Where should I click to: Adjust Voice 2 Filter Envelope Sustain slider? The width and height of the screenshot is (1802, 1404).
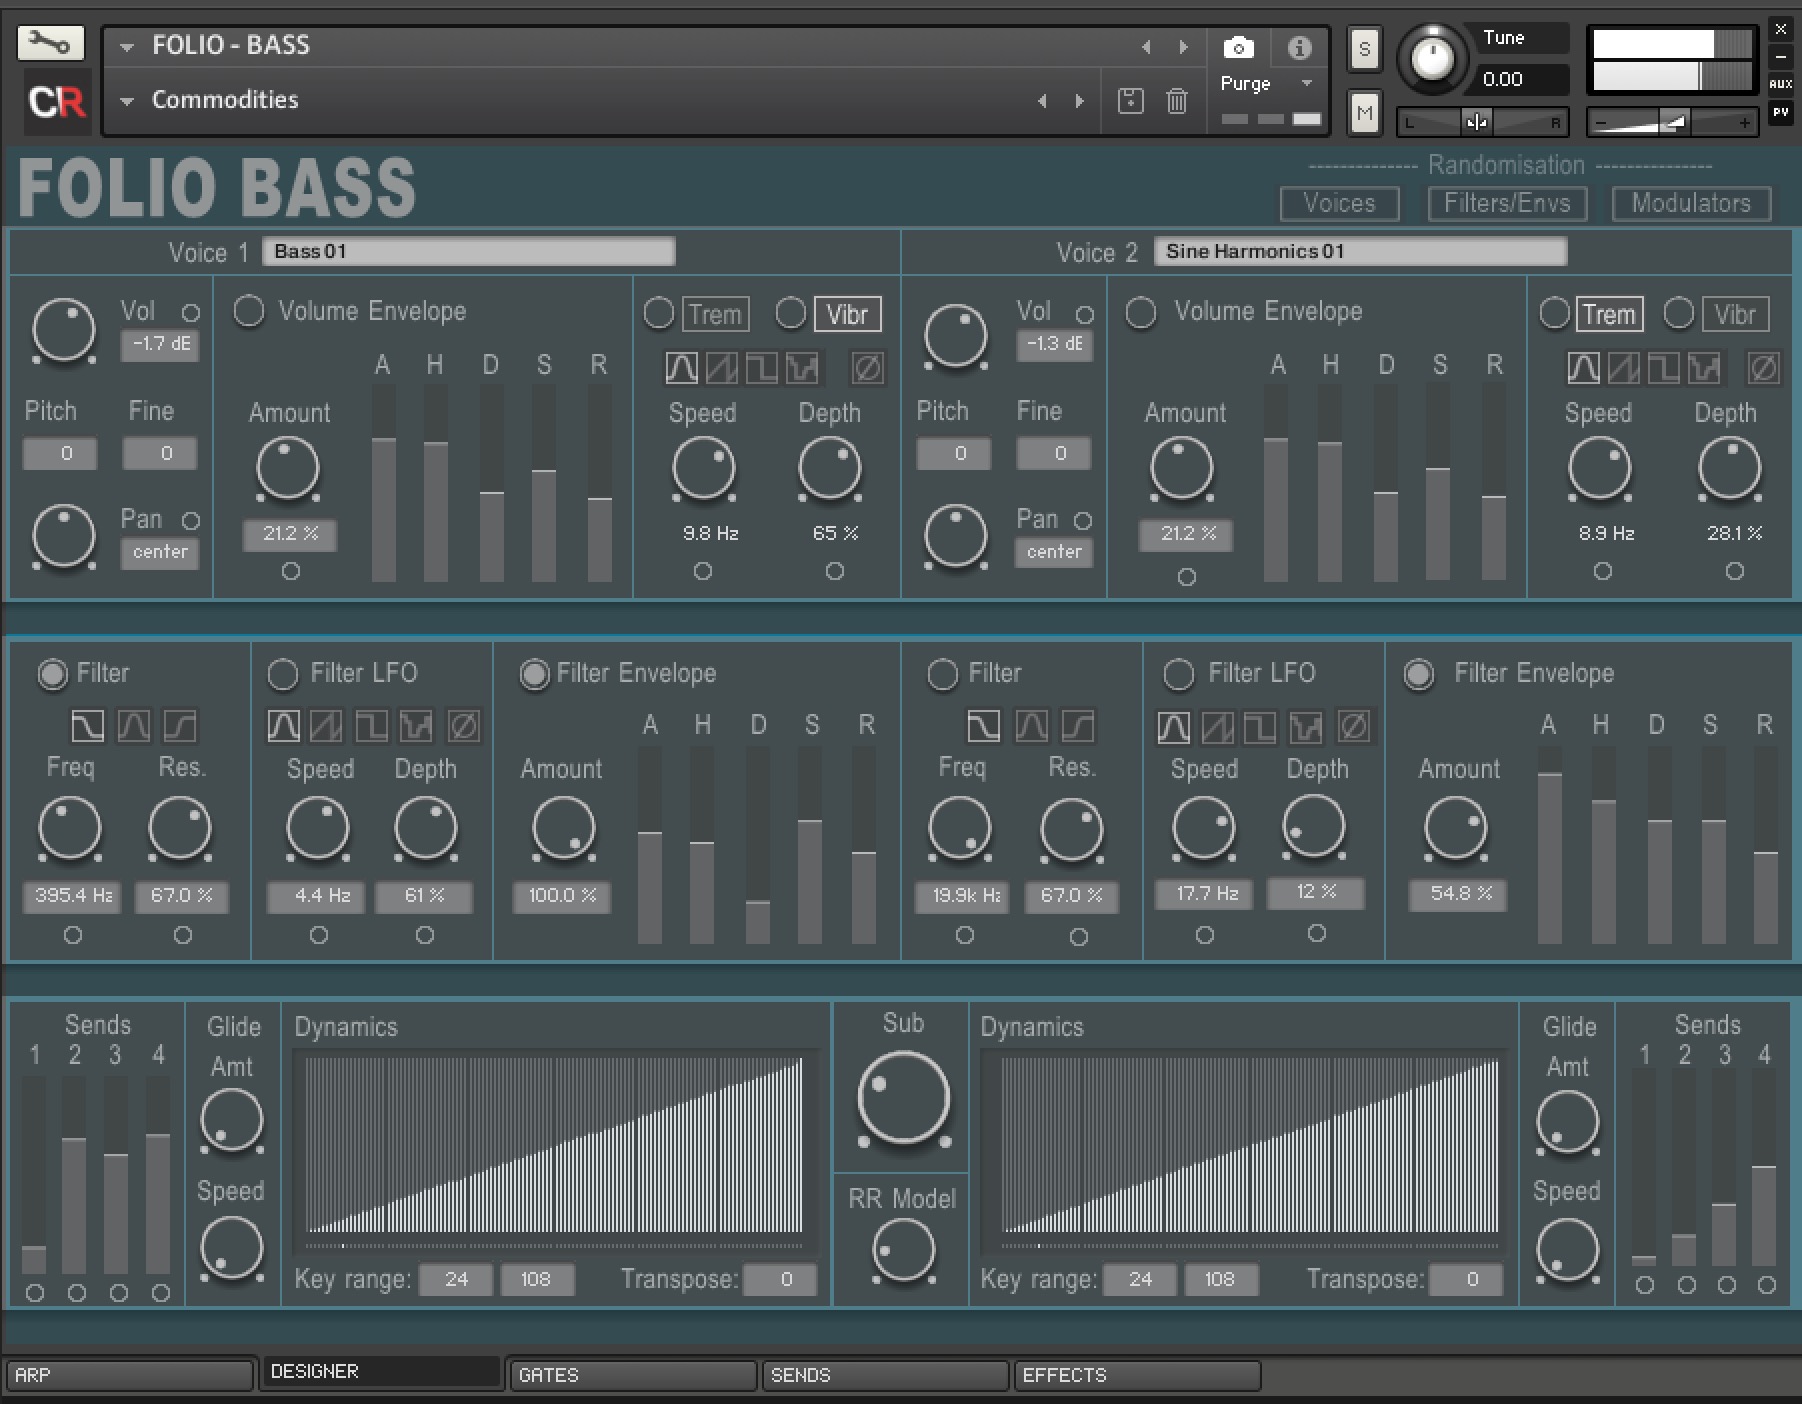click(x=1713, y=844)
